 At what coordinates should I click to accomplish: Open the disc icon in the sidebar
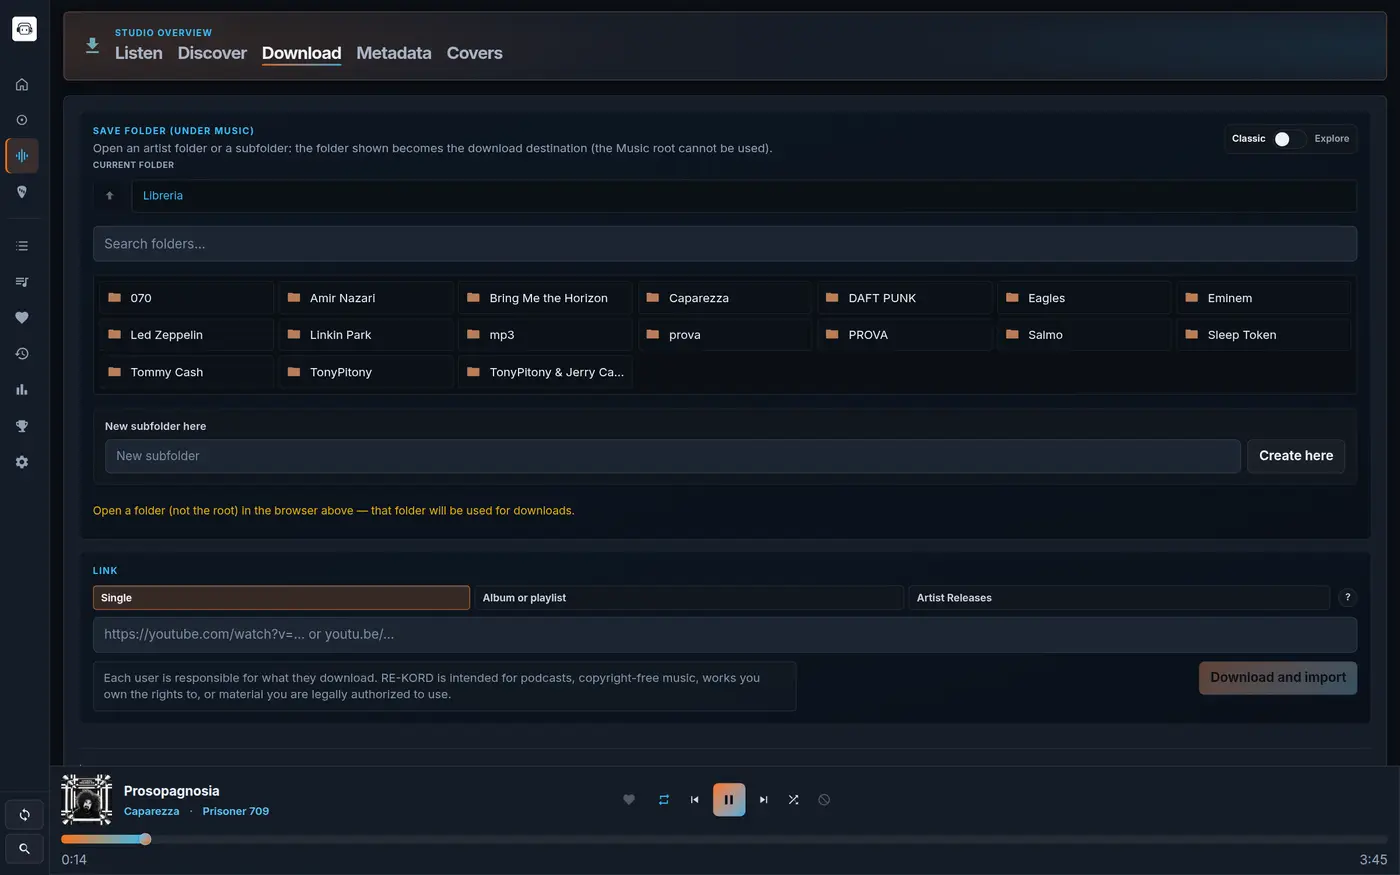(x=22, y=120)
